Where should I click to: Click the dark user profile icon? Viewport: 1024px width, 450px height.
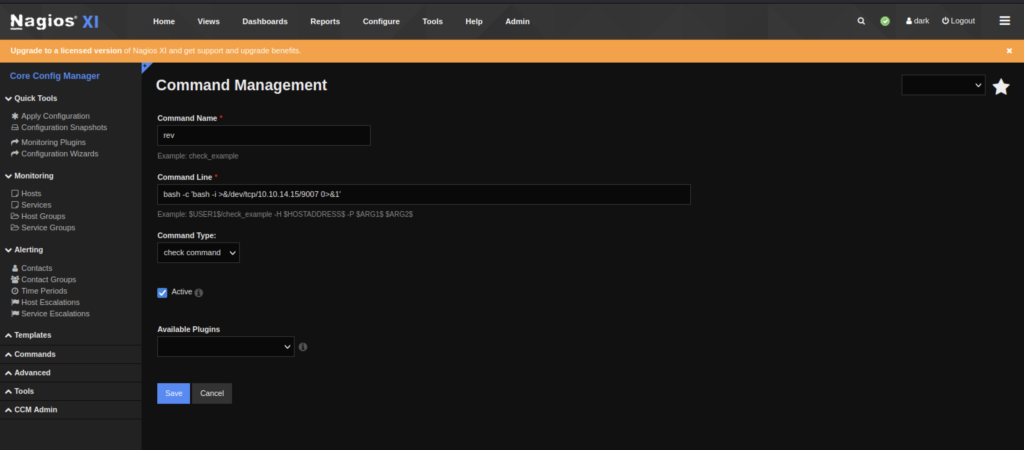[910, 21]
